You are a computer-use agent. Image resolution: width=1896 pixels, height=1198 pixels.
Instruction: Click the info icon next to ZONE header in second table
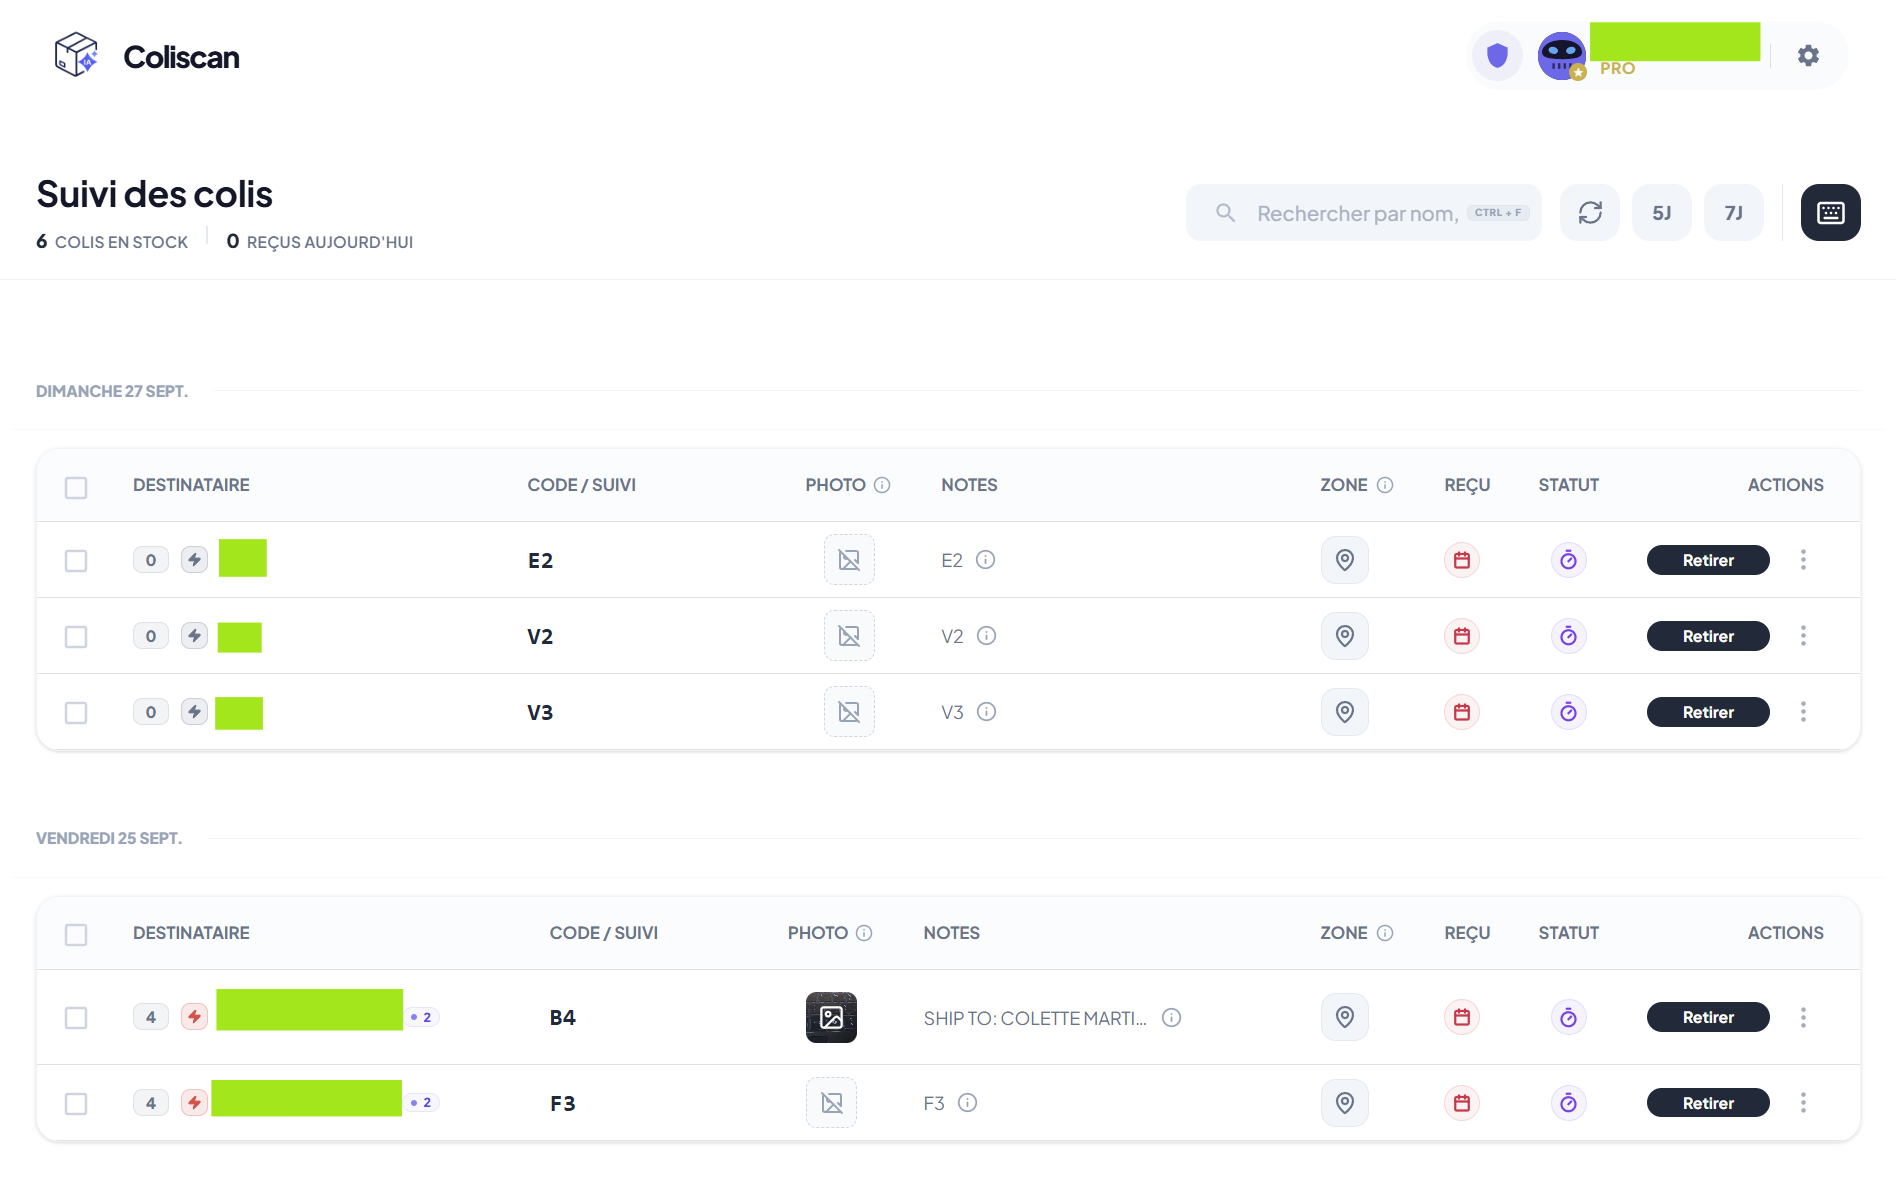pos(1385,933)
